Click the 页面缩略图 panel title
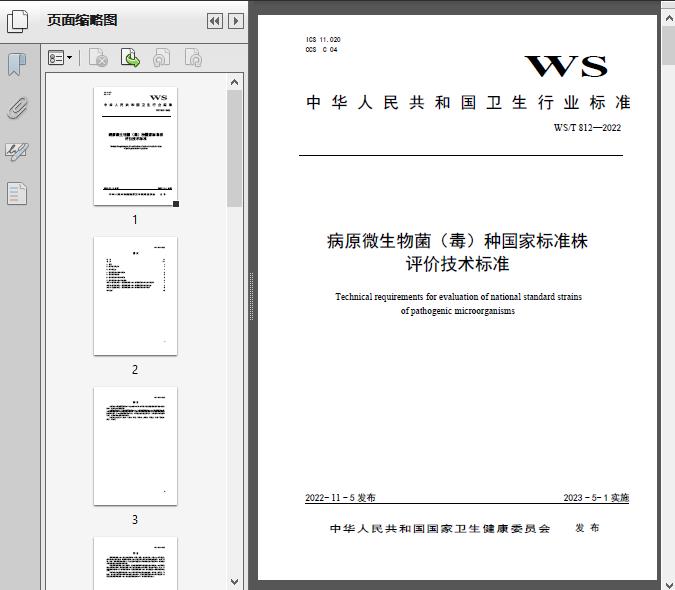This screenshot has height=590, width=675. click(82, 20)
